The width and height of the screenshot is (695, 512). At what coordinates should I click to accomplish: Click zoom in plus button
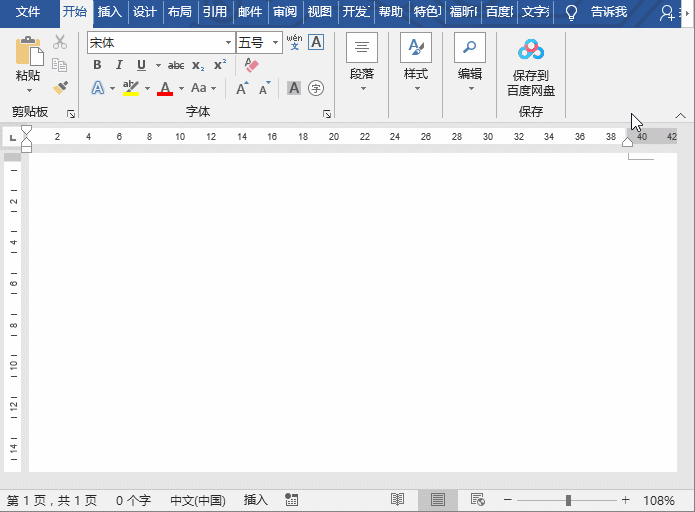(x=625, y=500)
